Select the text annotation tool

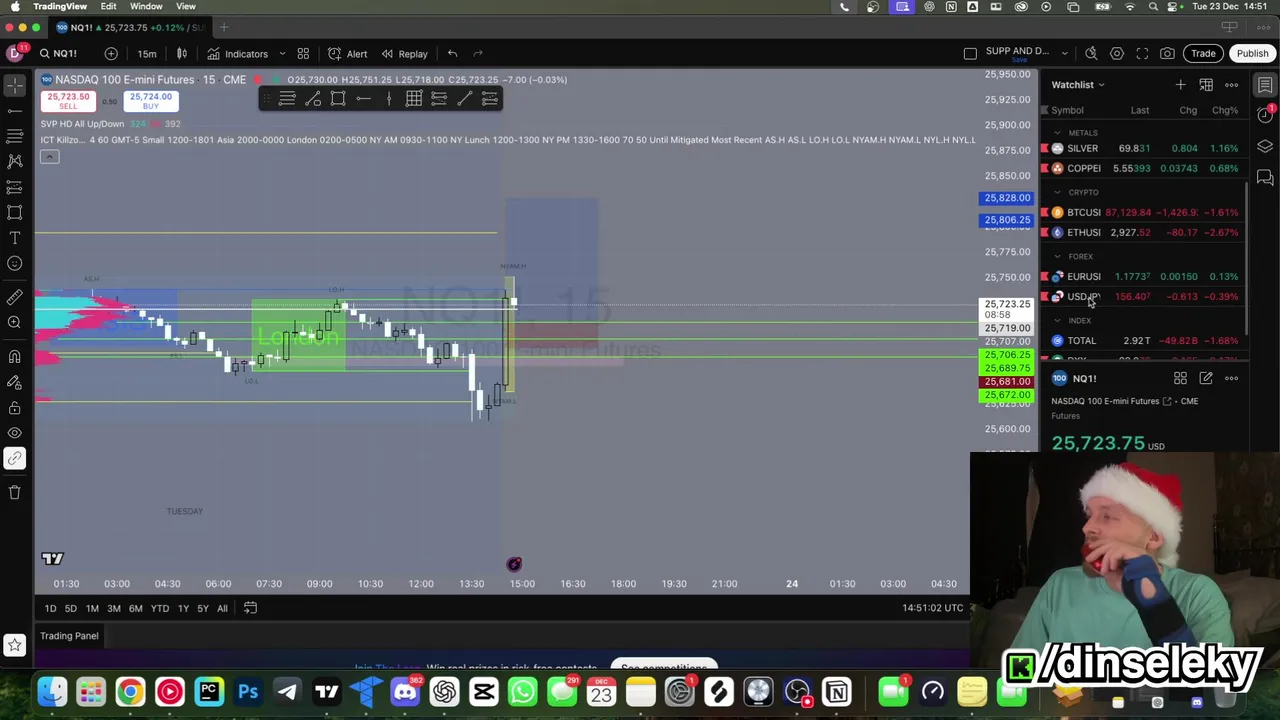[x=15, y=238]
